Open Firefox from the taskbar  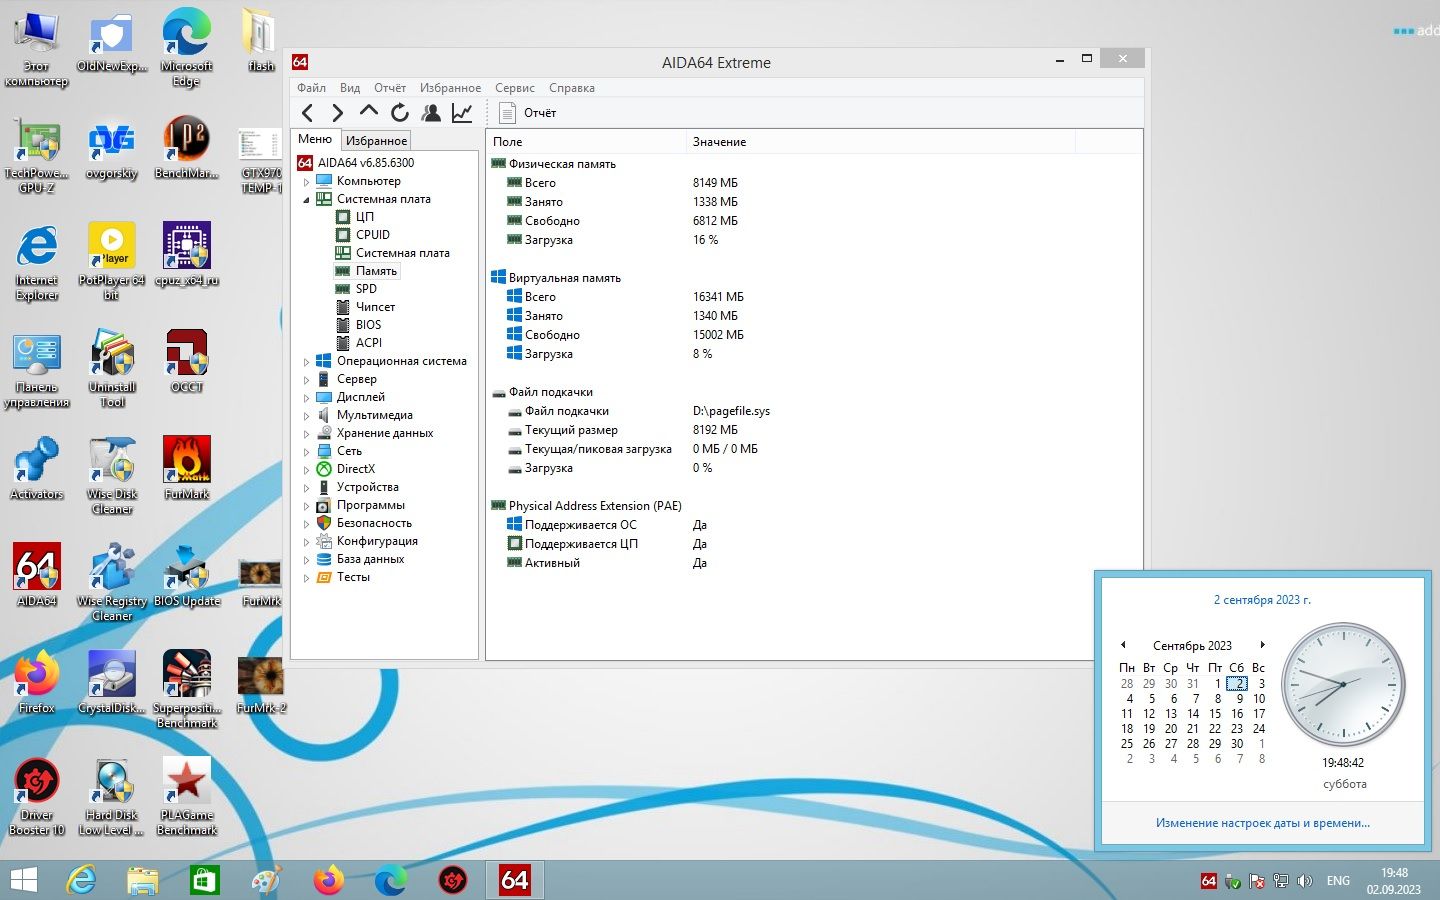pyautogui.click(x=328, y=880)
